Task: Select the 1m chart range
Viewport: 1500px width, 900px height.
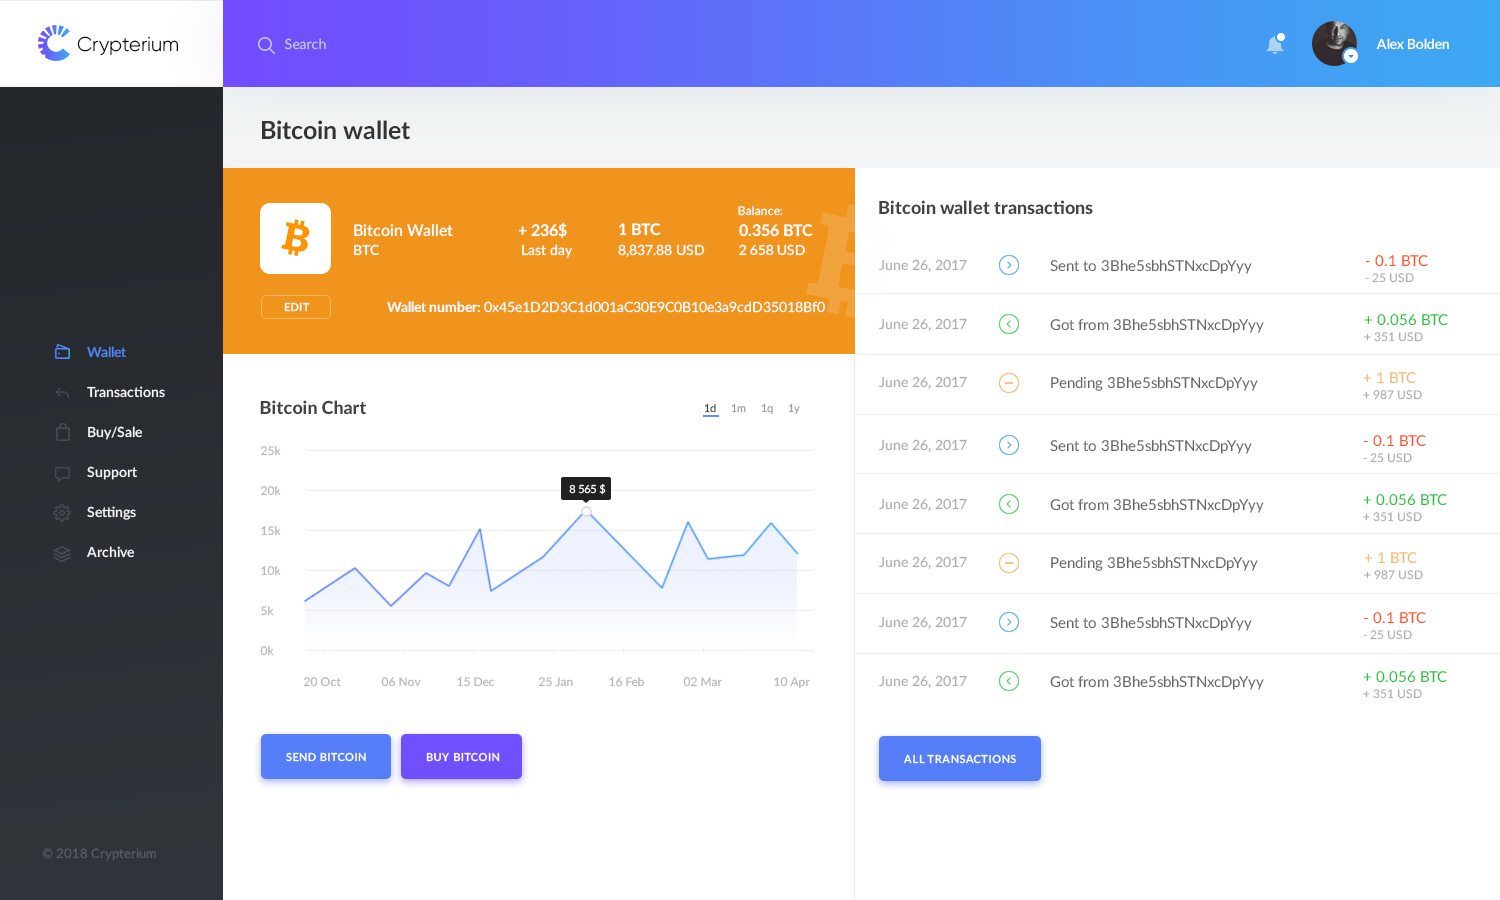Action: click(738, 408)
